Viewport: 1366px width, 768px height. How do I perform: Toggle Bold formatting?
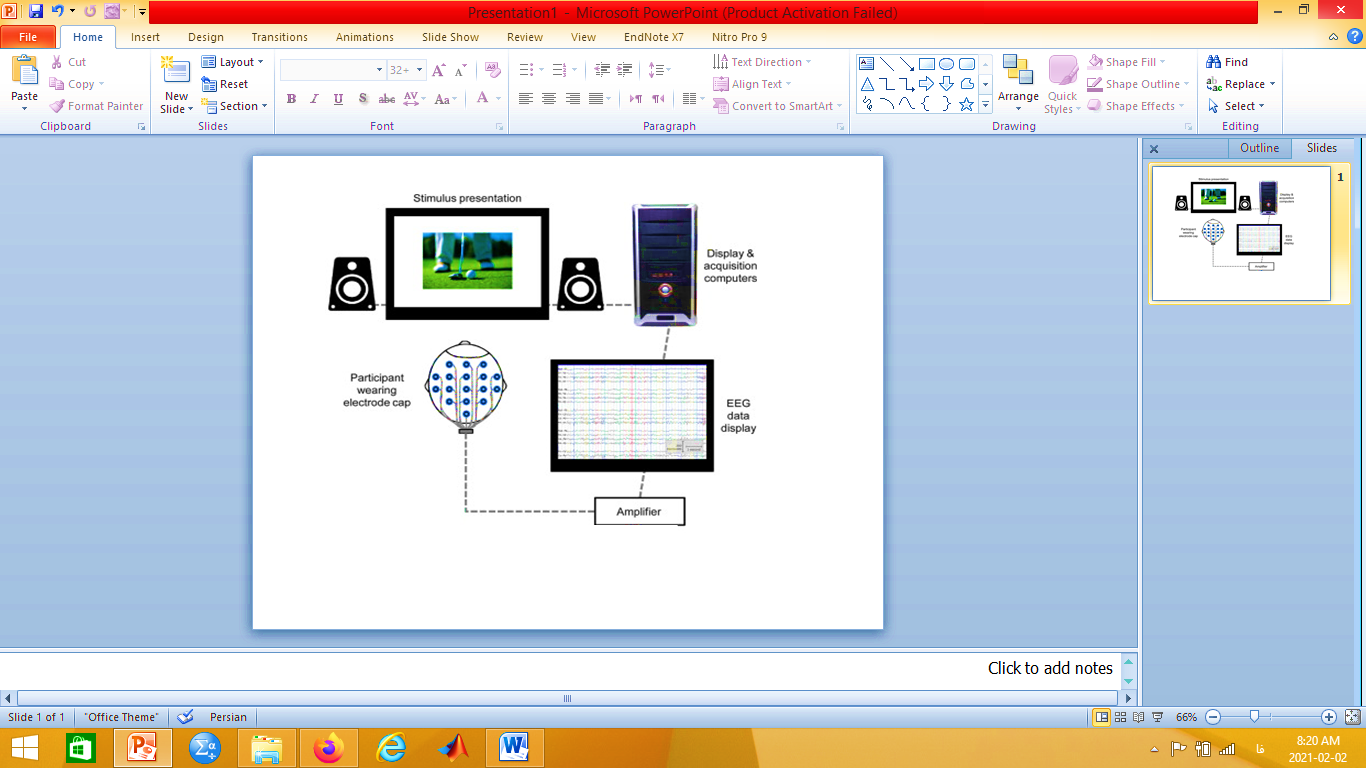(291, 99)
